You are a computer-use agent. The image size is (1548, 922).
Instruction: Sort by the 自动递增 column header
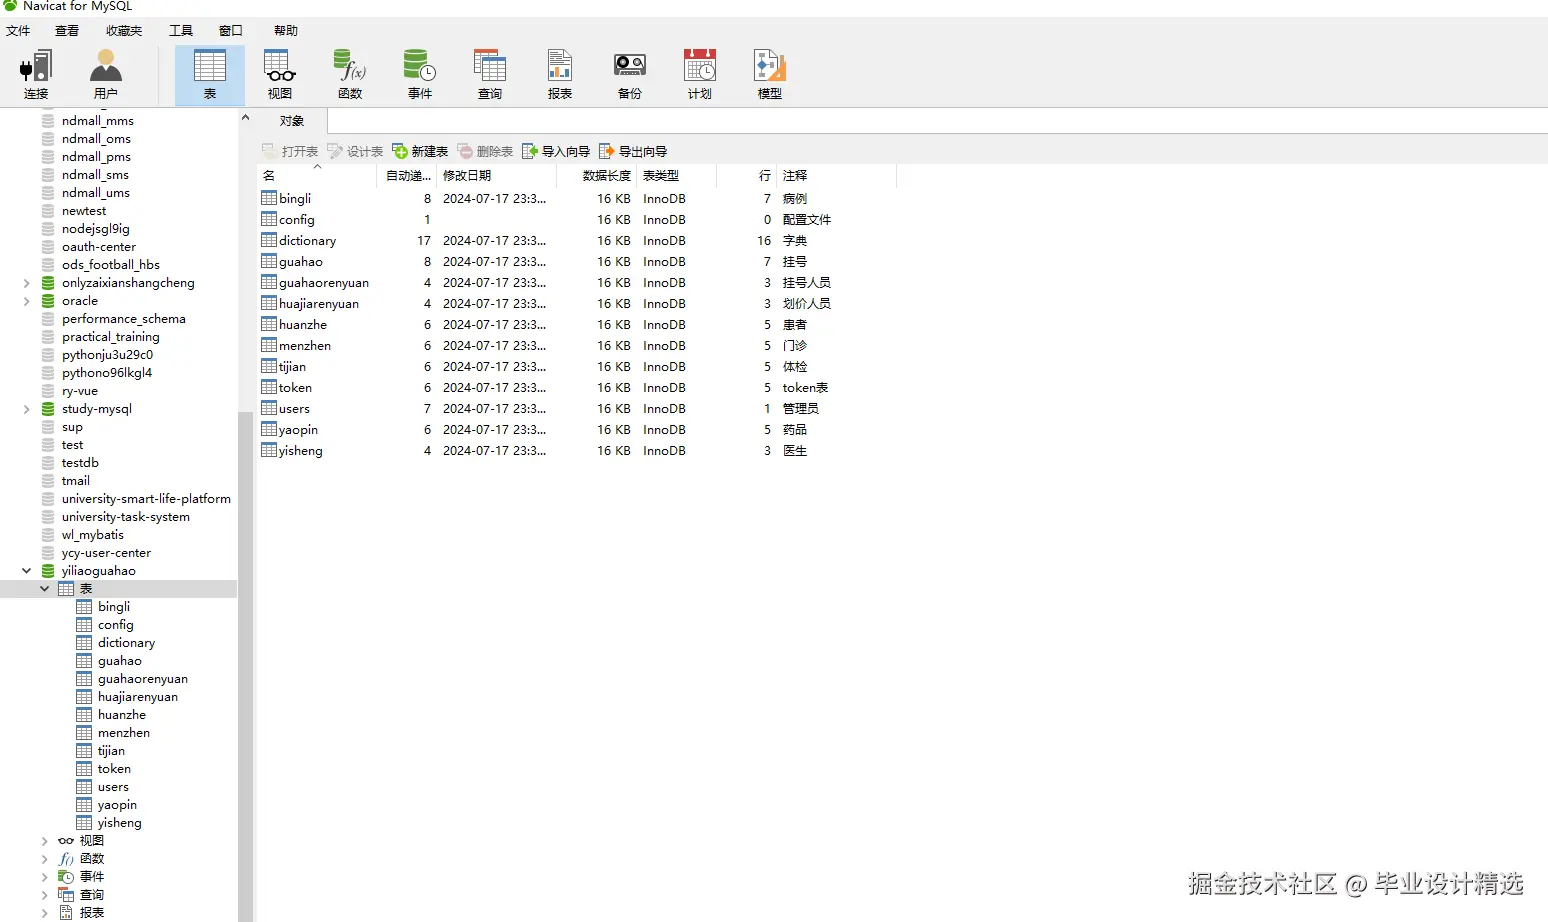point(408,175)
